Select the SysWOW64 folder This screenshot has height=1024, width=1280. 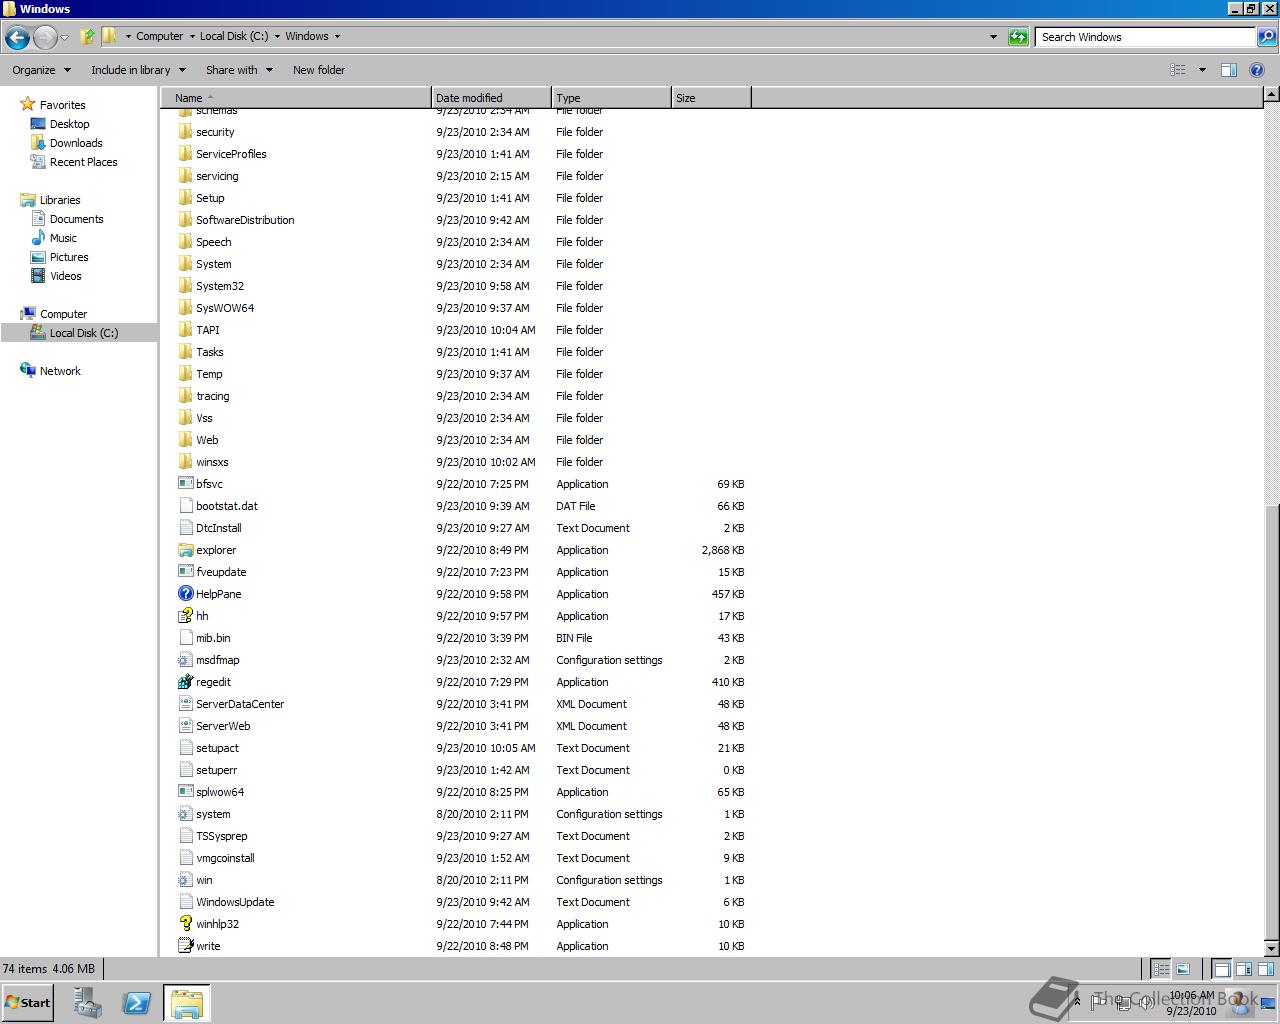tap(225, 308)
